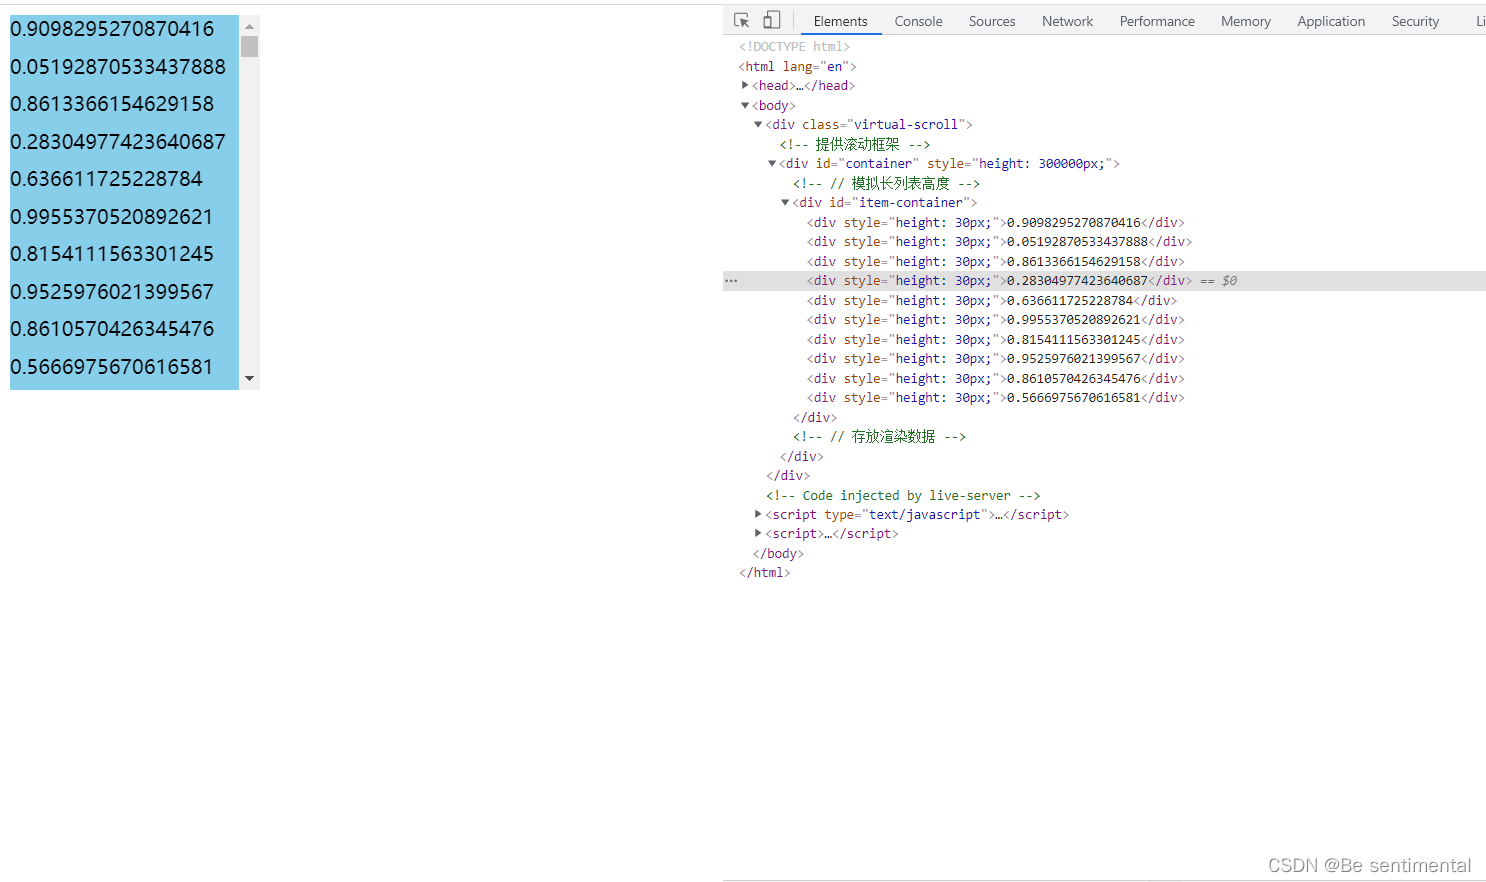Select the DOCTYPE html line
This screenshot has height=882, width=1486.
click(x=794, y=46)
